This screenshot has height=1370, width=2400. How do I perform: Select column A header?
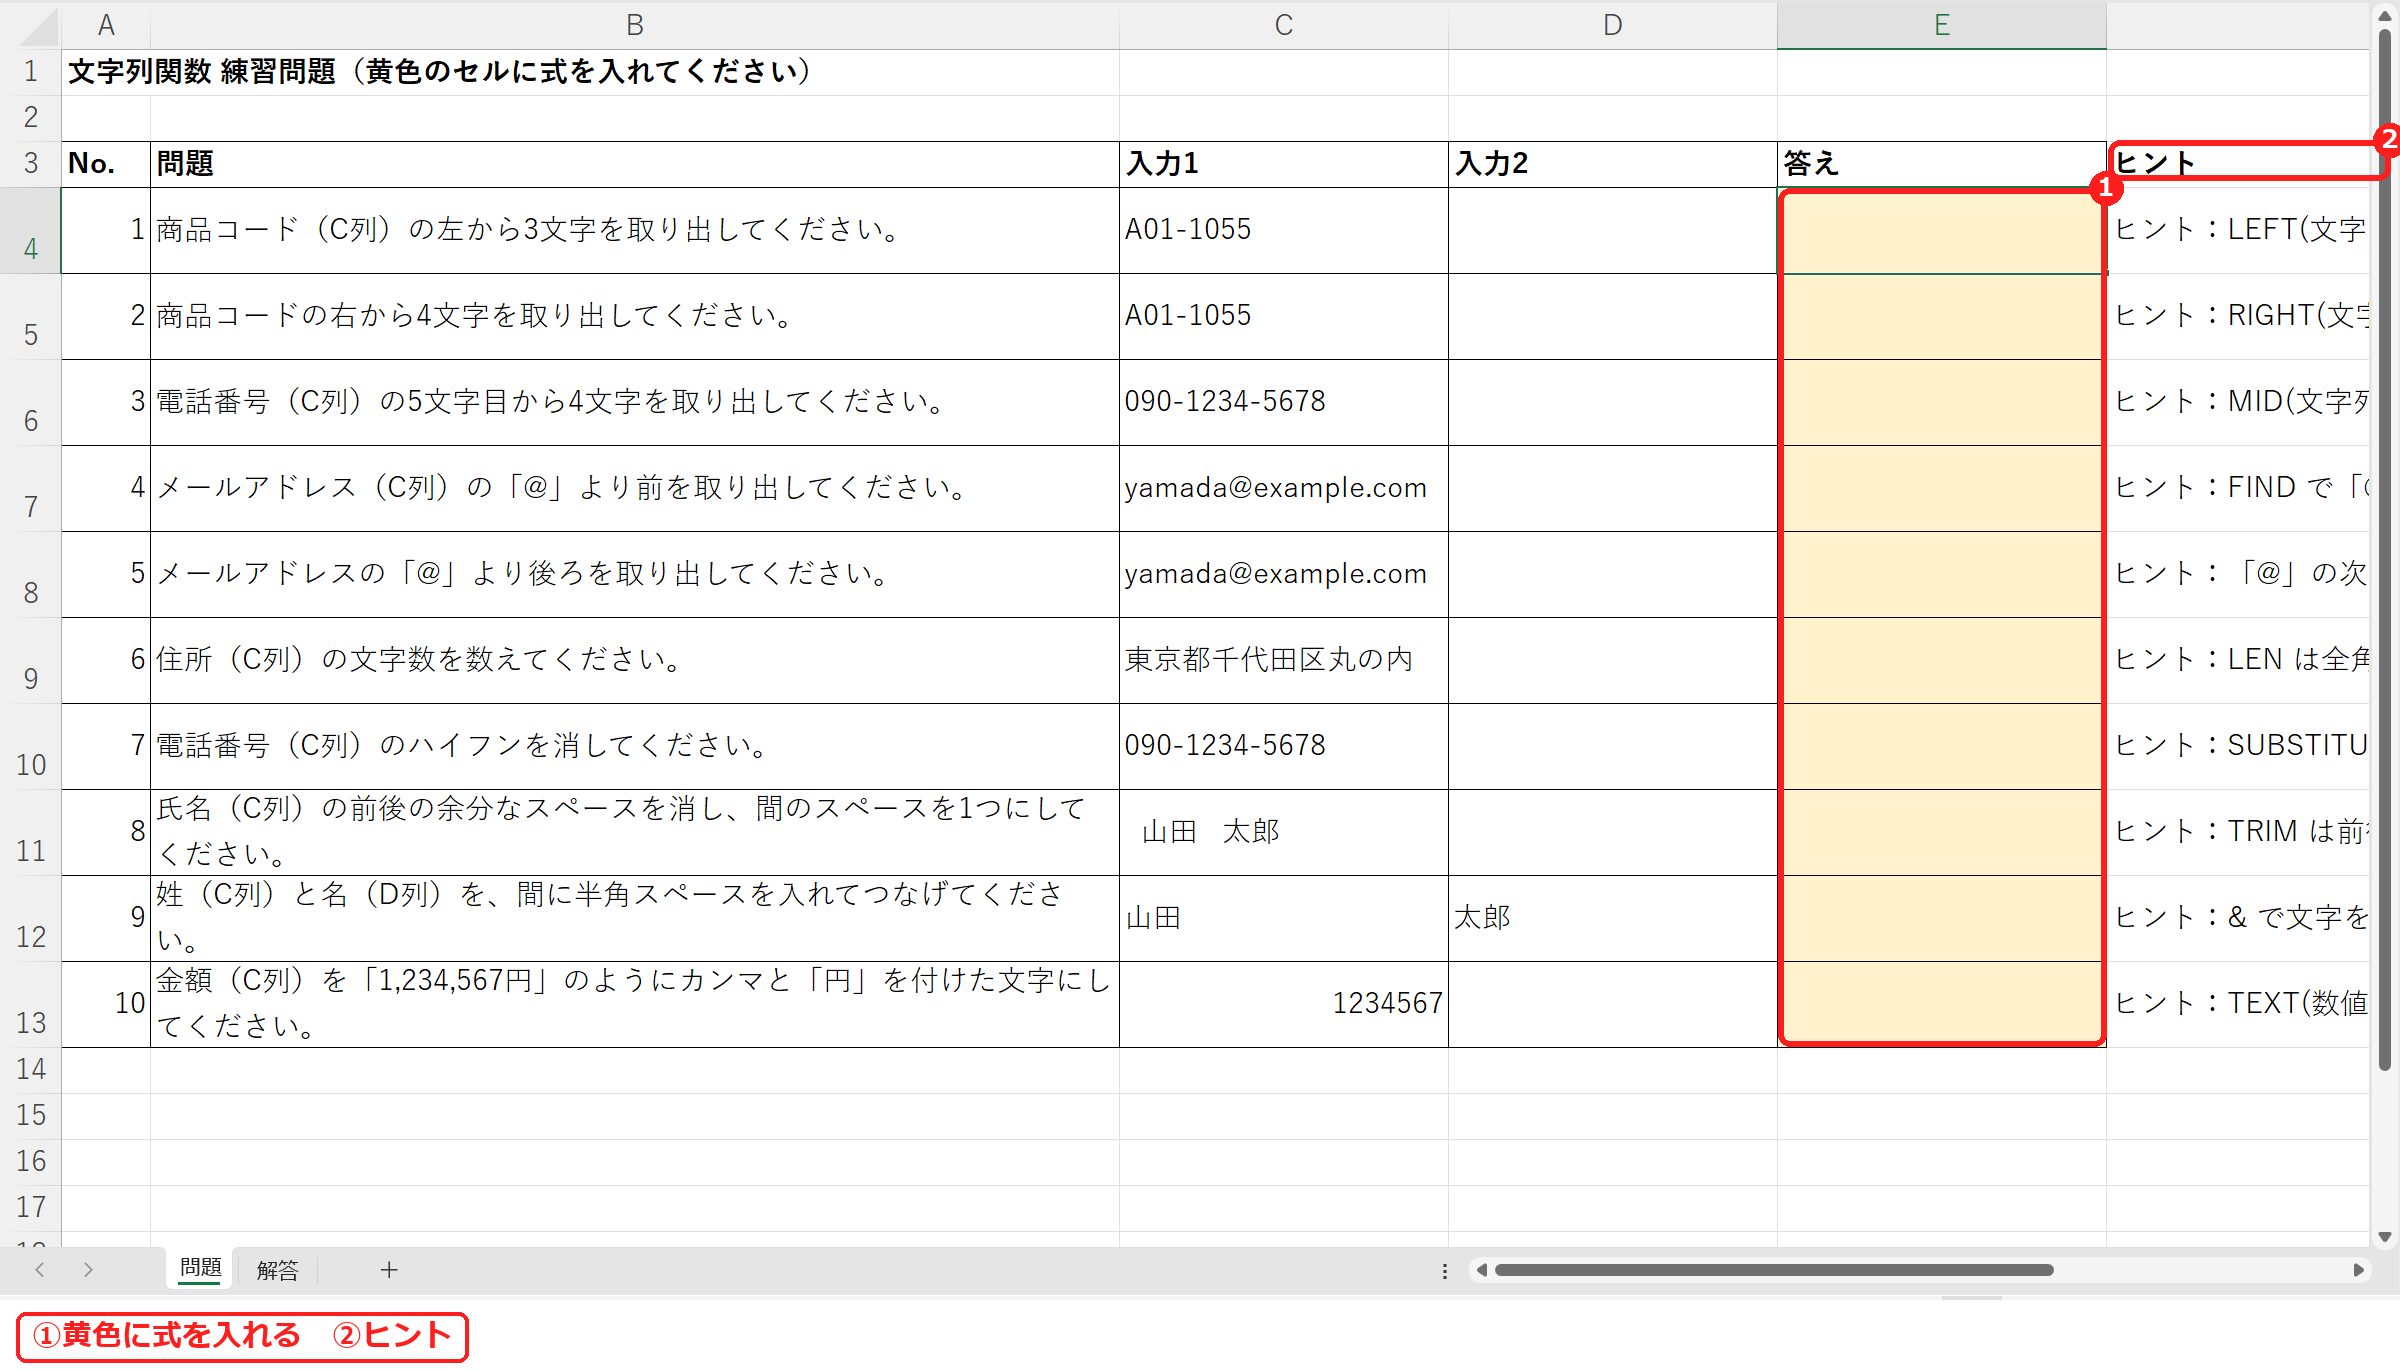(x=106, y=25)
